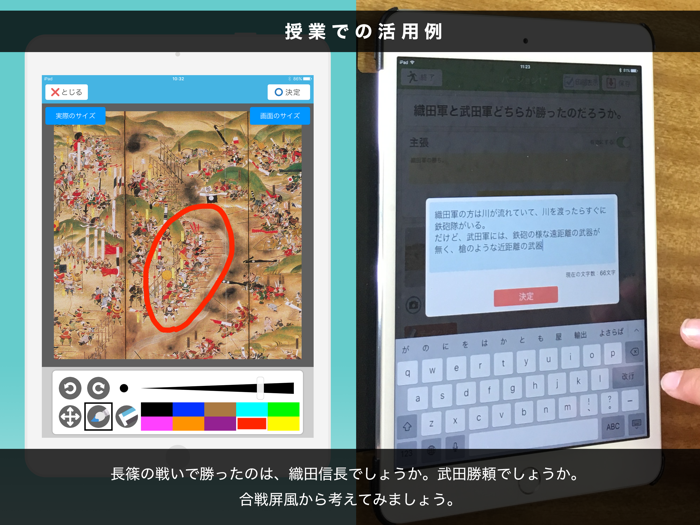Confirm drawing with the 決定 circle button

(288, 92)
